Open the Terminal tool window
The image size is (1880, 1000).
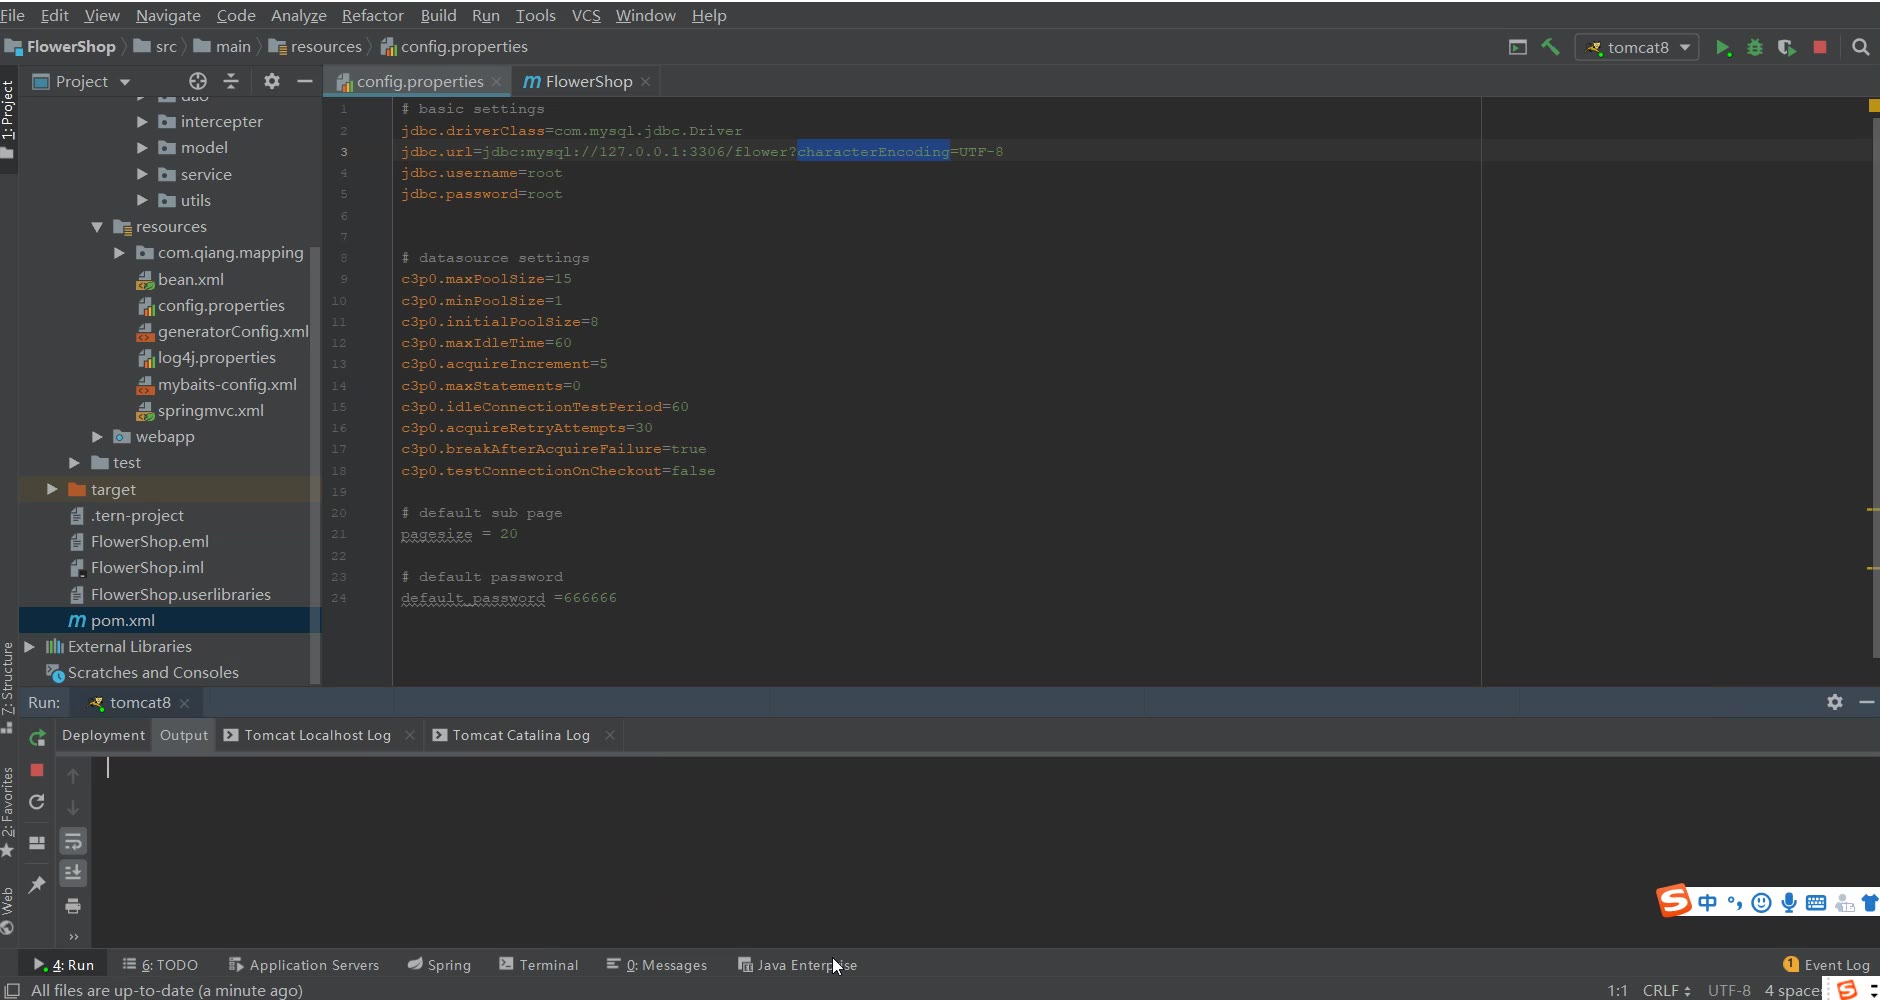[x=539, y=965]
